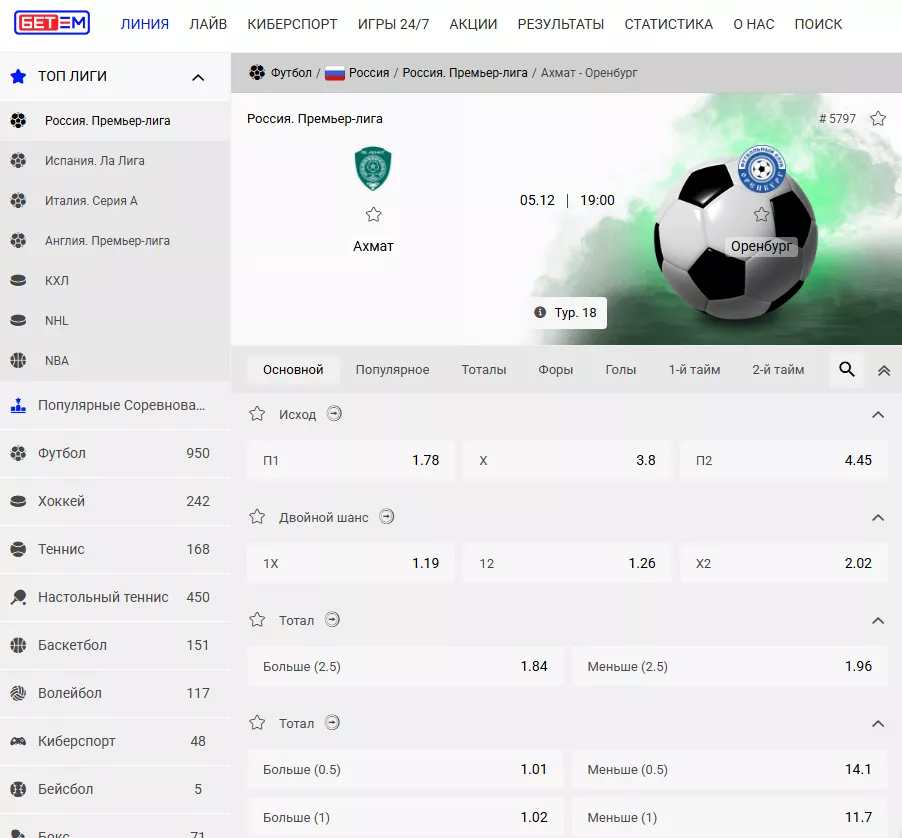Image resolution: width=902 pixels, height=838 pixels.
Task: Open Россия. Премьер-лига breadcrumb link
Action: 465,73
